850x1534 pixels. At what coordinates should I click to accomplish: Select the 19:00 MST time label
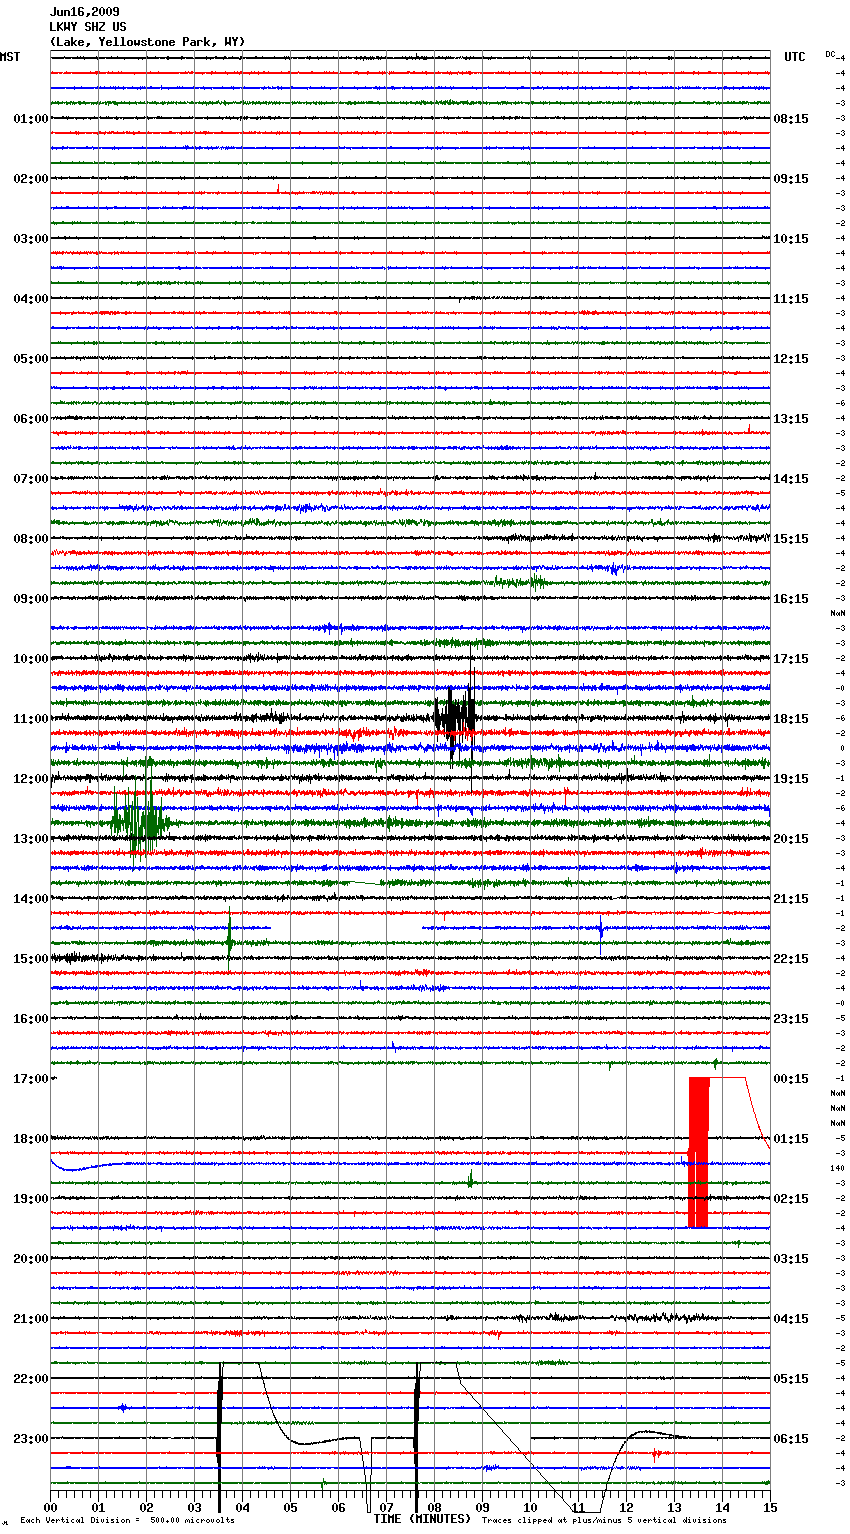30,1199
